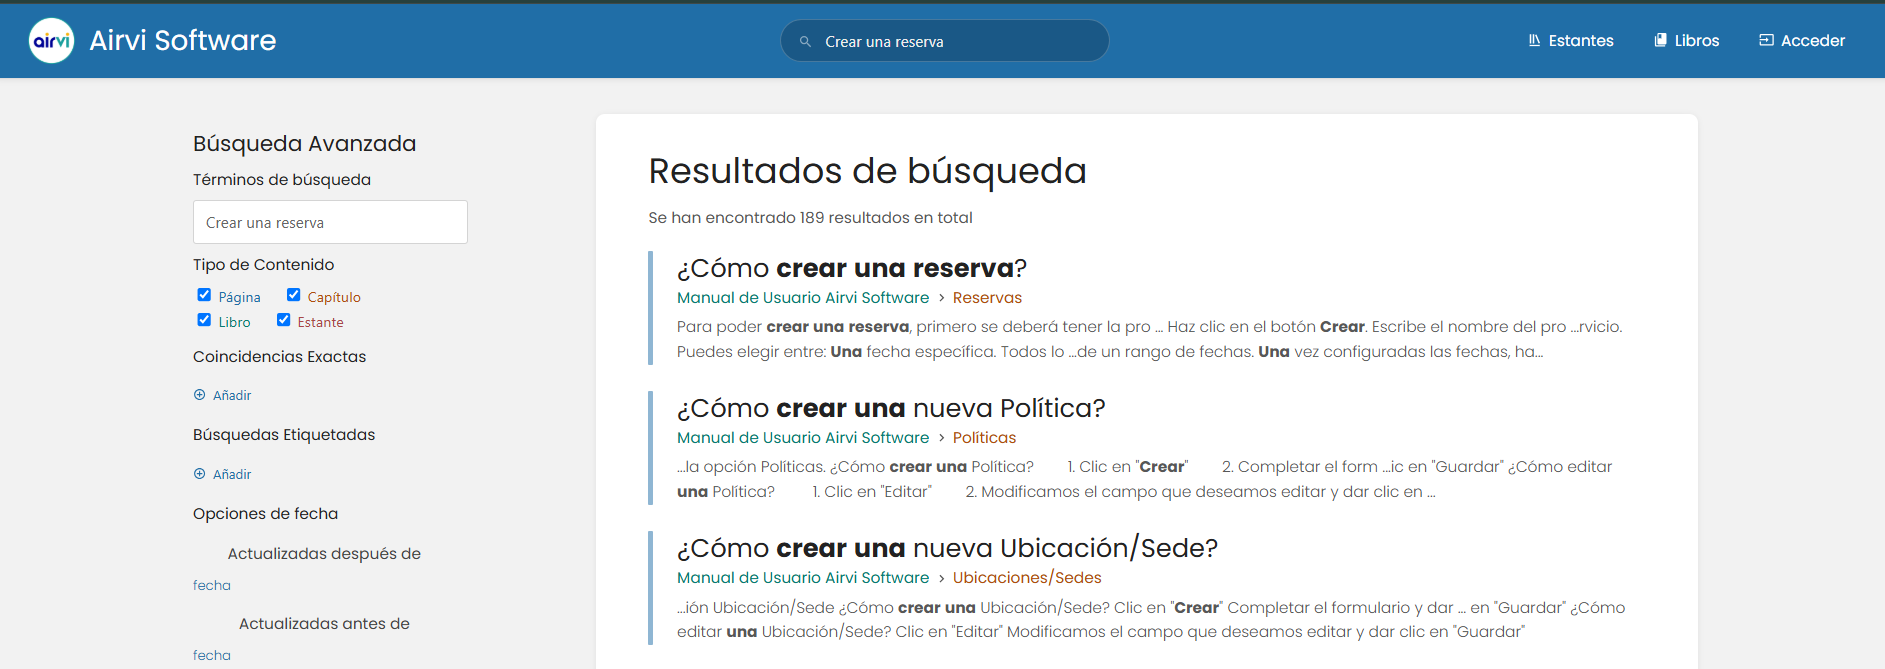Open the Reservas chapter breadcrumb link

point(987,298)
